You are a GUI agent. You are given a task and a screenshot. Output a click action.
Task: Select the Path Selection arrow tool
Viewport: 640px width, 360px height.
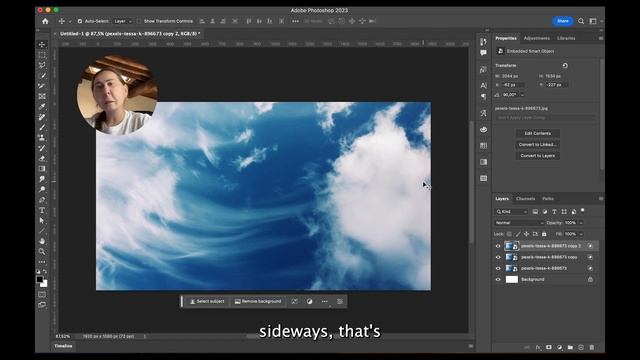42,220
